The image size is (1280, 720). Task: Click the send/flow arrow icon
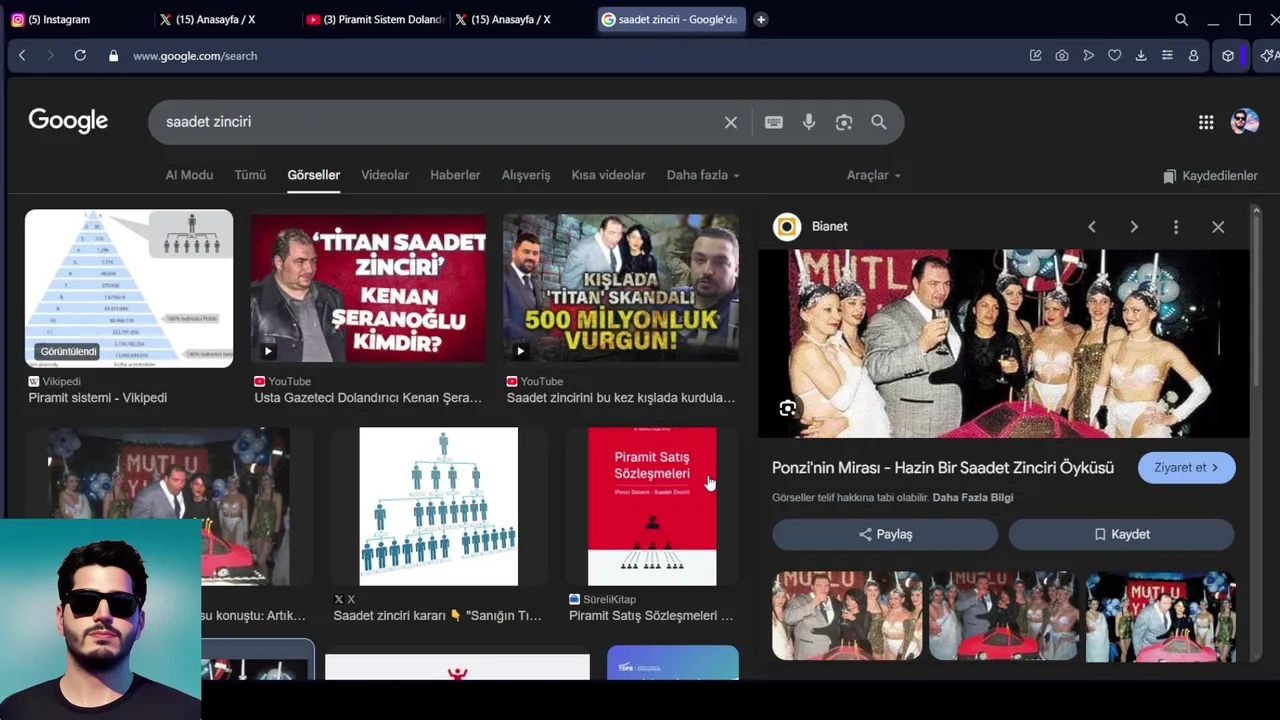1088,56
